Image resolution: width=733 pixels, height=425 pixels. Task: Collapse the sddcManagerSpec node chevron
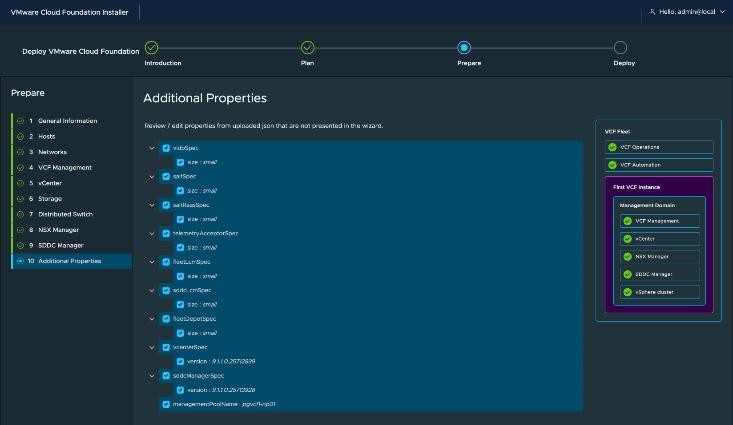coord(151,376)
